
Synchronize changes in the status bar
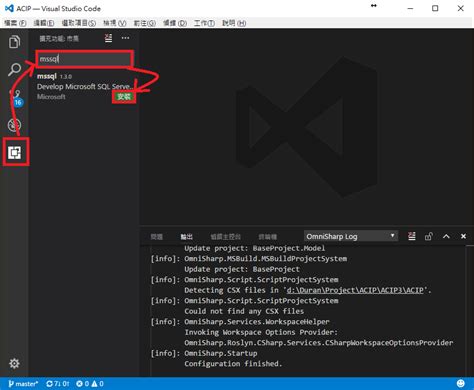pos(58,384)
